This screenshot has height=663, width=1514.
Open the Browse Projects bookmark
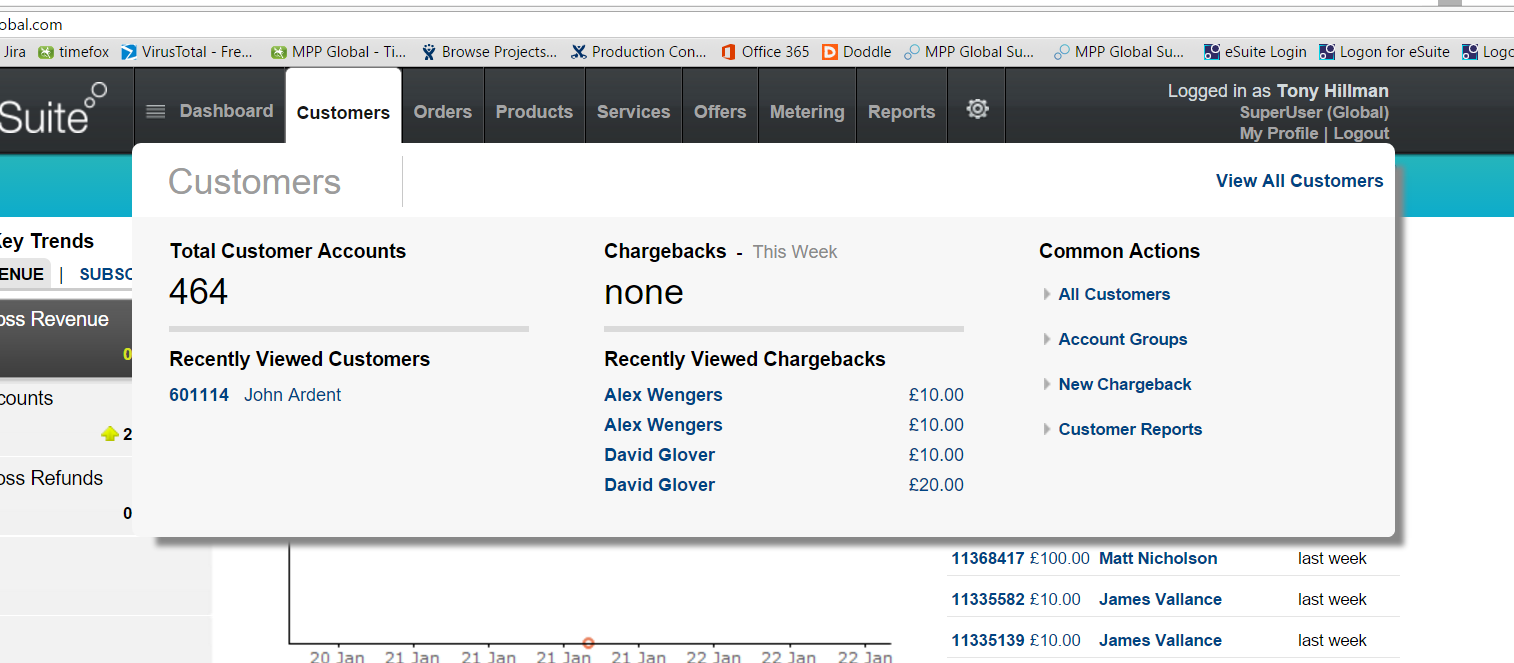[489, 52]
